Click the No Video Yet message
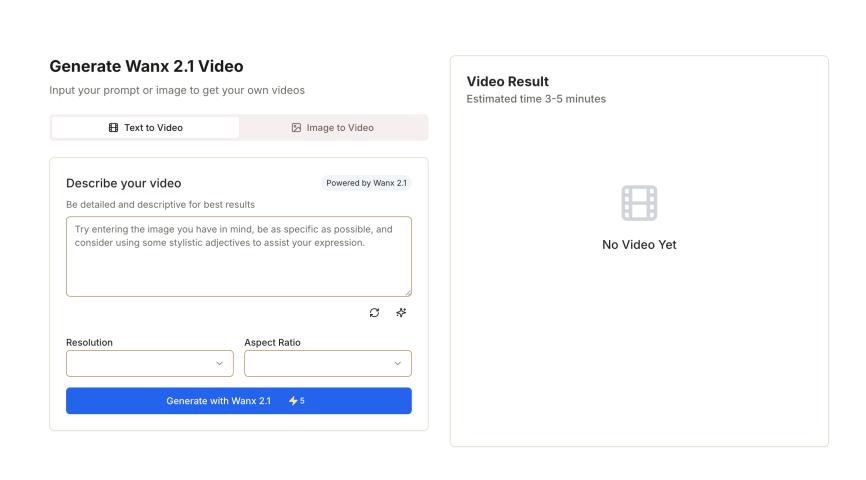The width and height of the screenshot is (866, 480). (x=639, y=245)
